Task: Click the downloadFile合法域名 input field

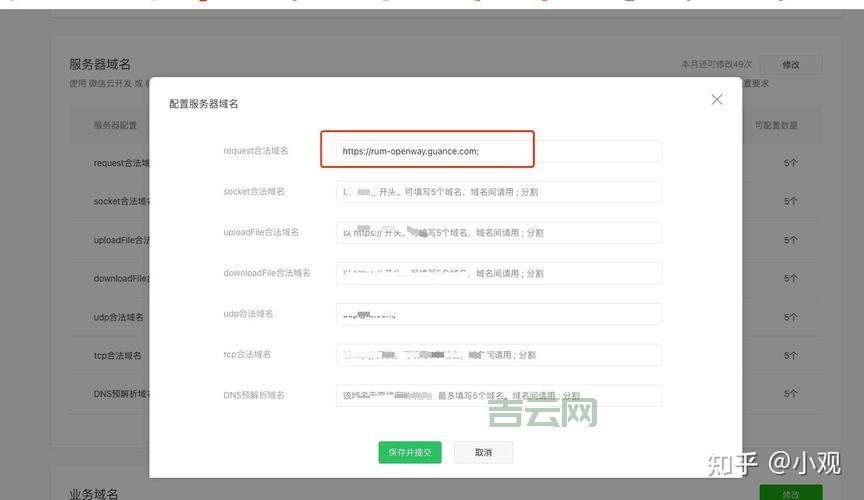Action: [x=499, y=273]
